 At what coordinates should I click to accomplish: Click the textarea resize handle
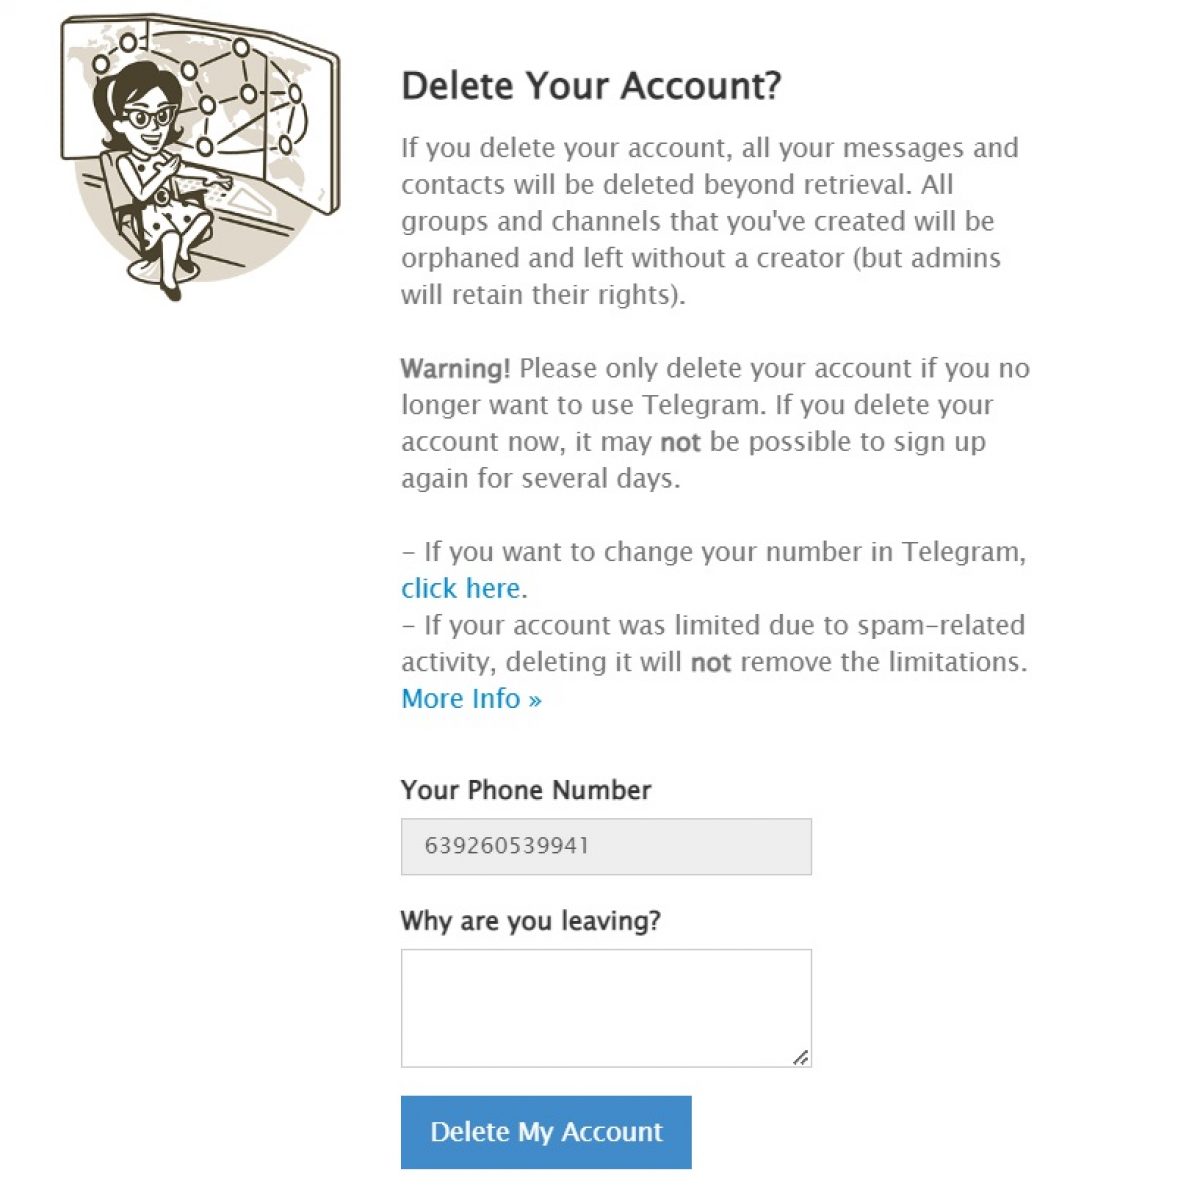(802, 1057)
